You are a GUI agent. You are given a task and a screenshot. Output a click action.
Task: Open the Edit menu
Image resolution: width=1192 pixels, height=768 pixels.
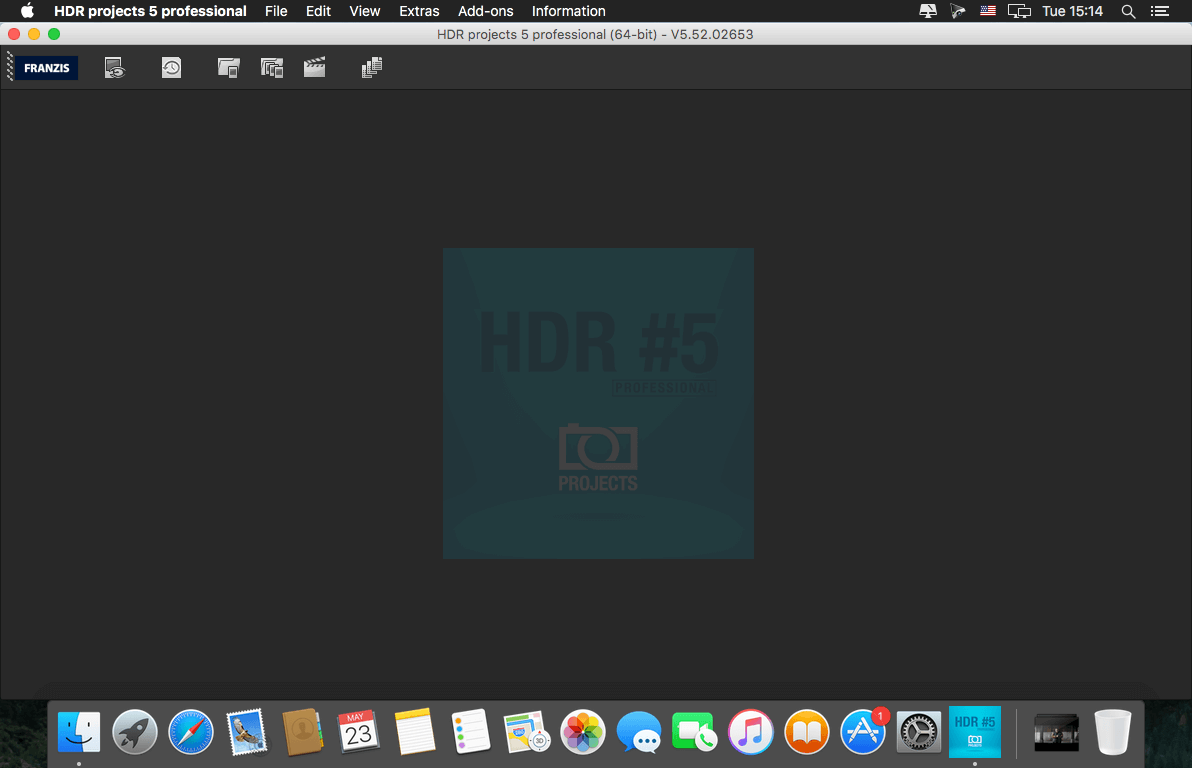[x=318, y=11]
